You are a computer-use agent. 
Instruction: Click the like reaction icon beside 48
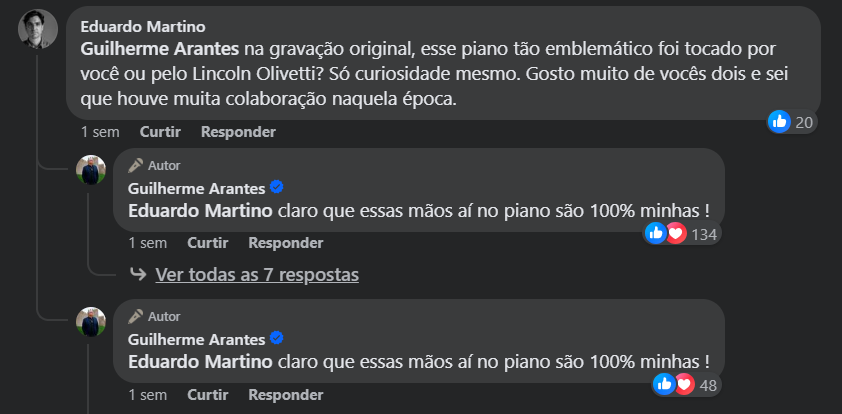pos(664,384)
